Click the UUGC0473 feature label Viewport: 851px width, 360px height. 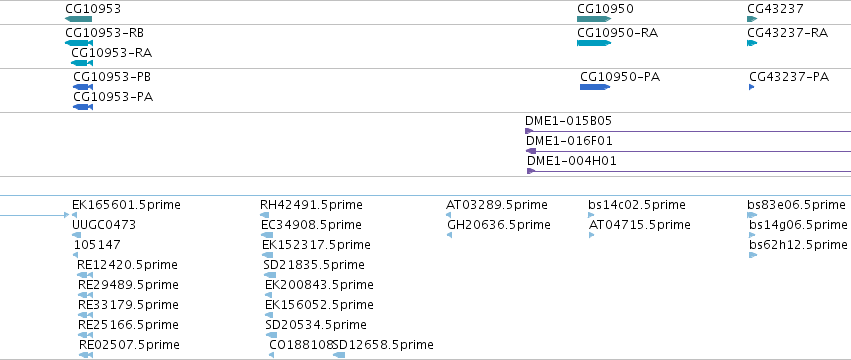(x=104, y=225)
